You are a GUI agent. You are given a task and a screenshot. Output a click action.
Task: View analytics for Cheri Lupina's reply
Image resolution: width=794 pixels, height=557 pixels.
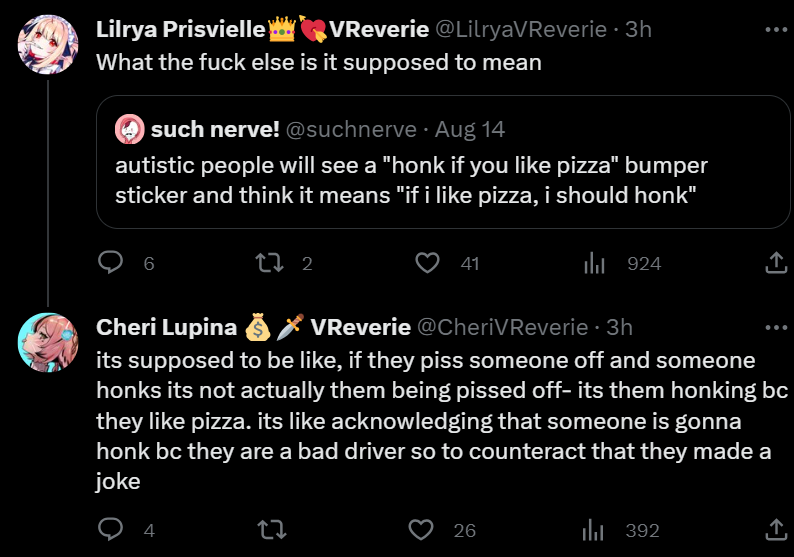click(x=596, y=530)
